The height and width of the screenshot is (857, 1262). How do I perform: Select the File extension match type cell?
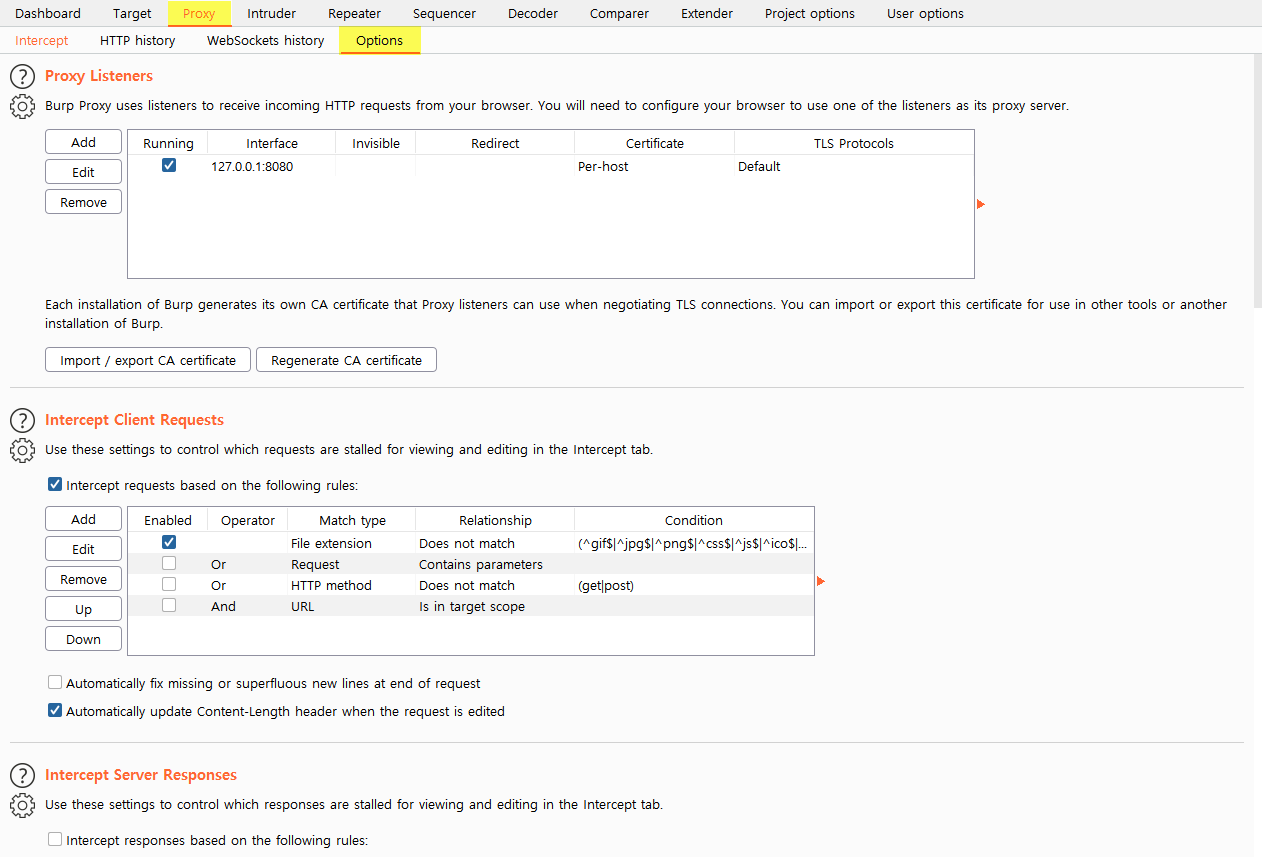click(x=352, y=543)
